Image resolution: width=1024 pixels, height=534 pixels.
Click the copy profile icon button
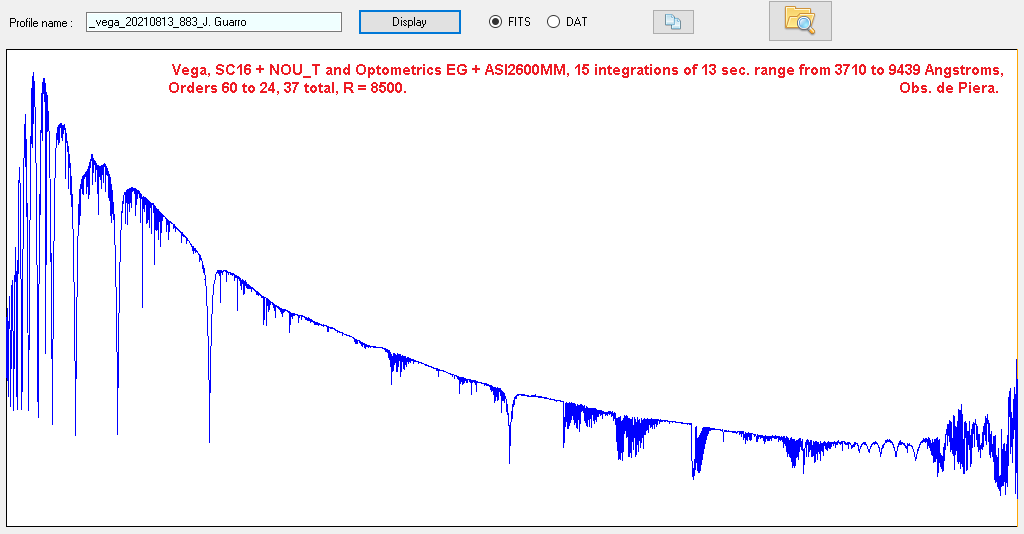(672, 22)
